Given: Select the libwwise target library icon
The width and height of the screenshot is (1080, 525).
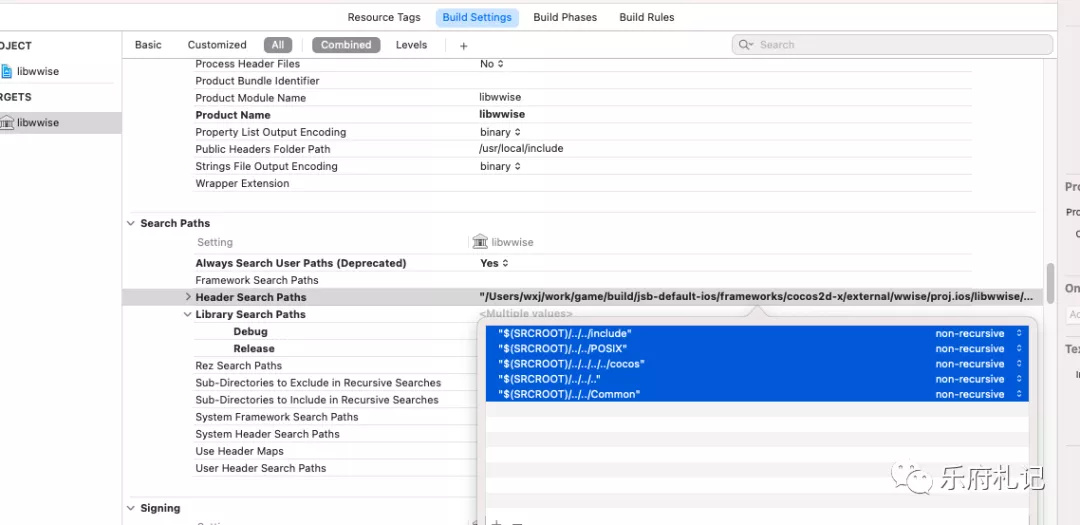Looking at the screenshot, I should click(x=7, y=123).
